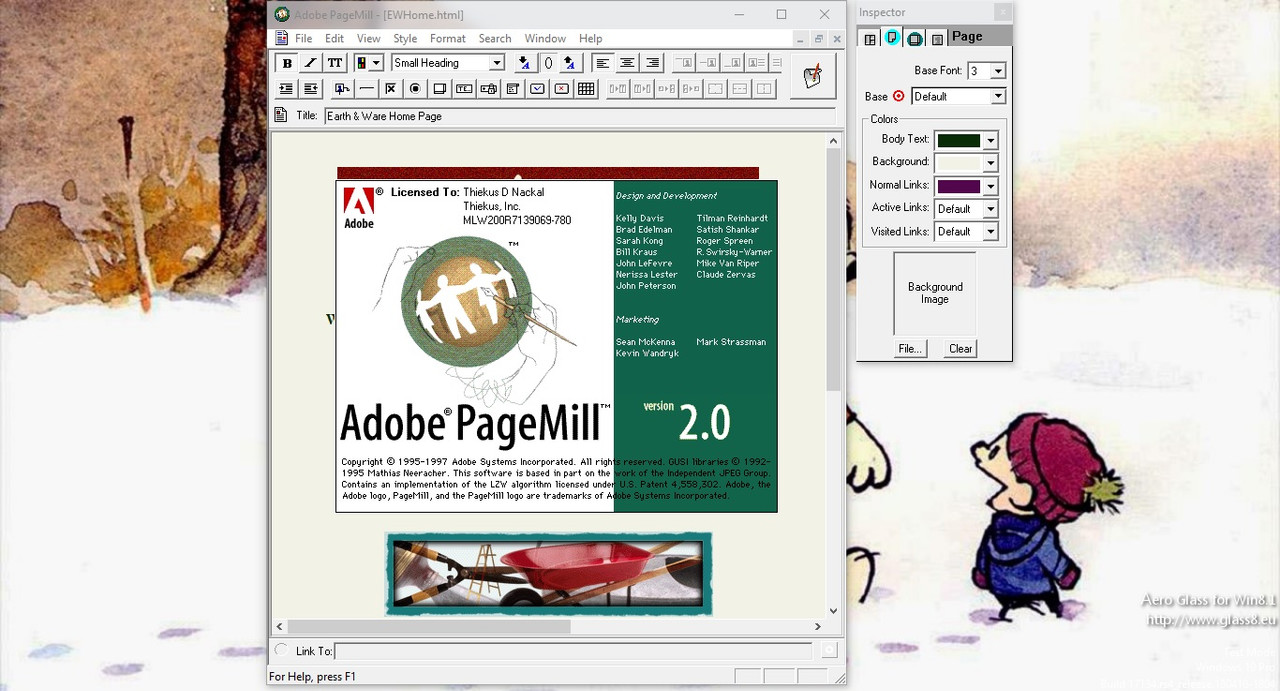Open the Search menu
This screenshot has width=1280, height=691.
tap(495, 39)
